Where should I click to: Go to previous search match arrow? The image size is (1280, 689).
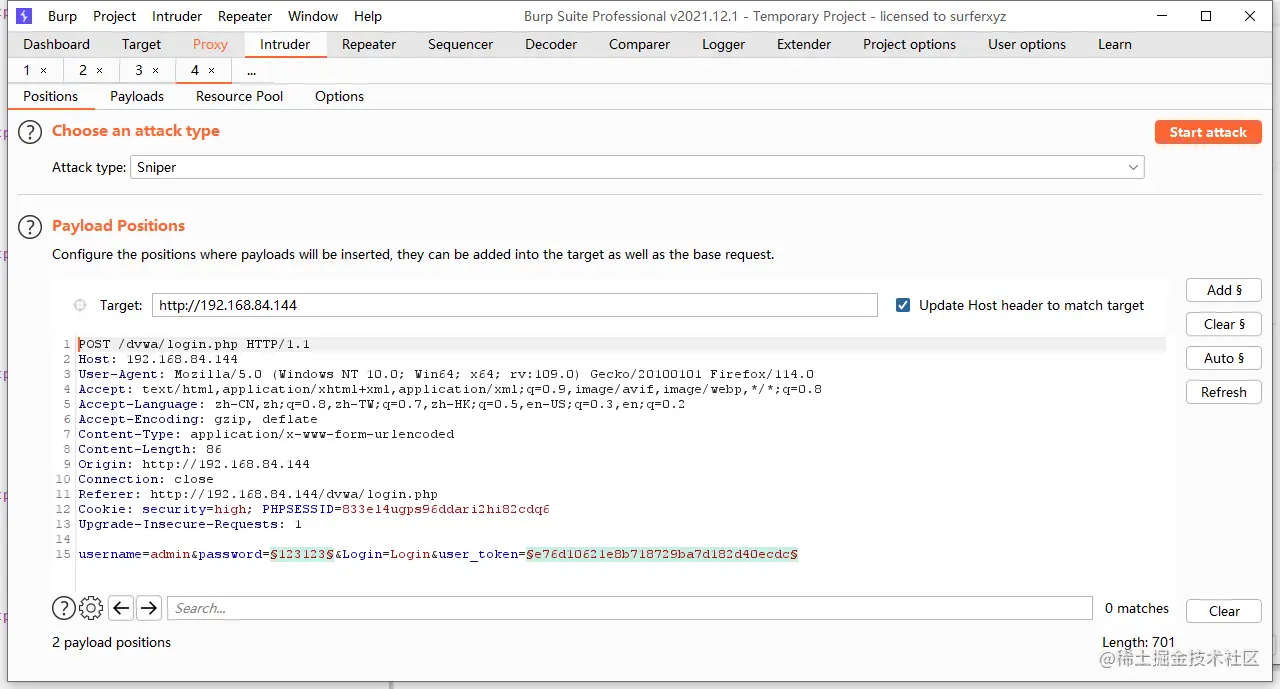click(121, 608)
